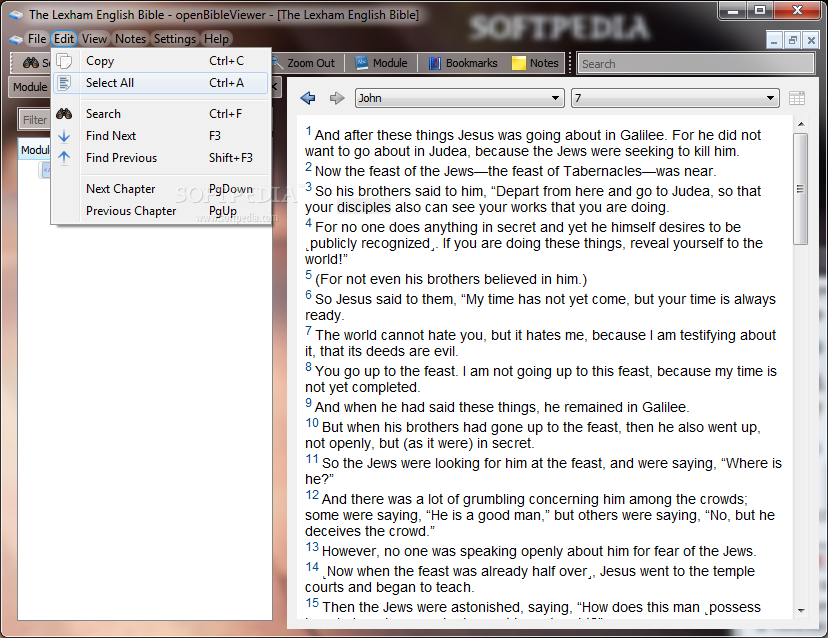Click the vertical scrollbar thumb

click(x=801, y=189)
